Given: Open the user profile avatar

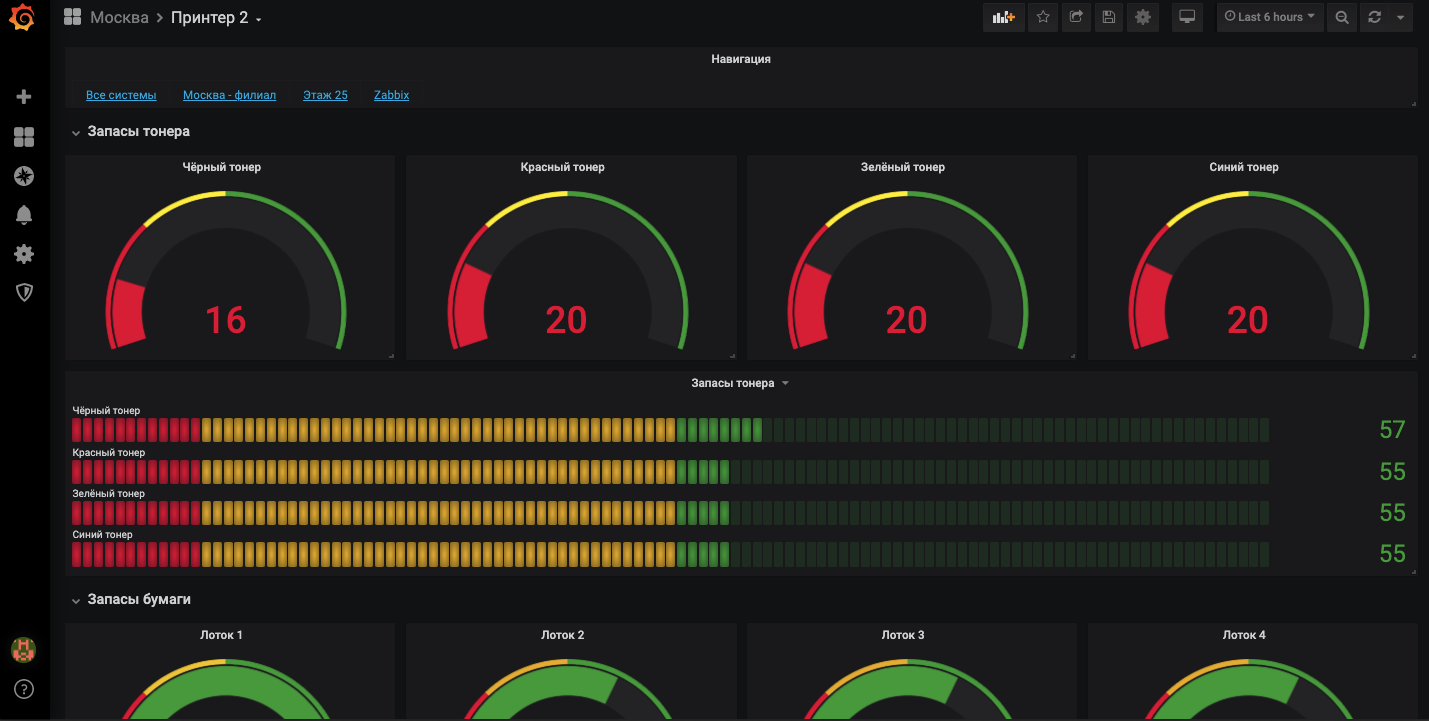Looking at the screenshot, I should pyautogui.click(x=24, y=650).
